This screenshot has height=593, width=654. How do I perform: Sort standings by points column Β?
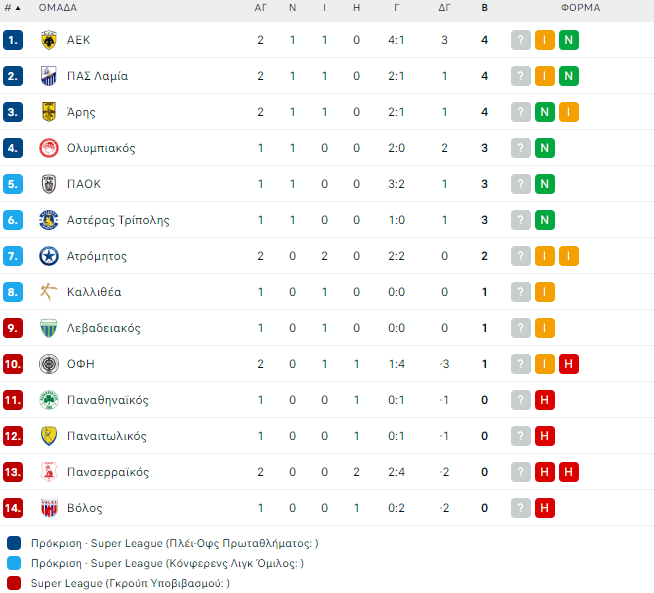pos(485,8)
